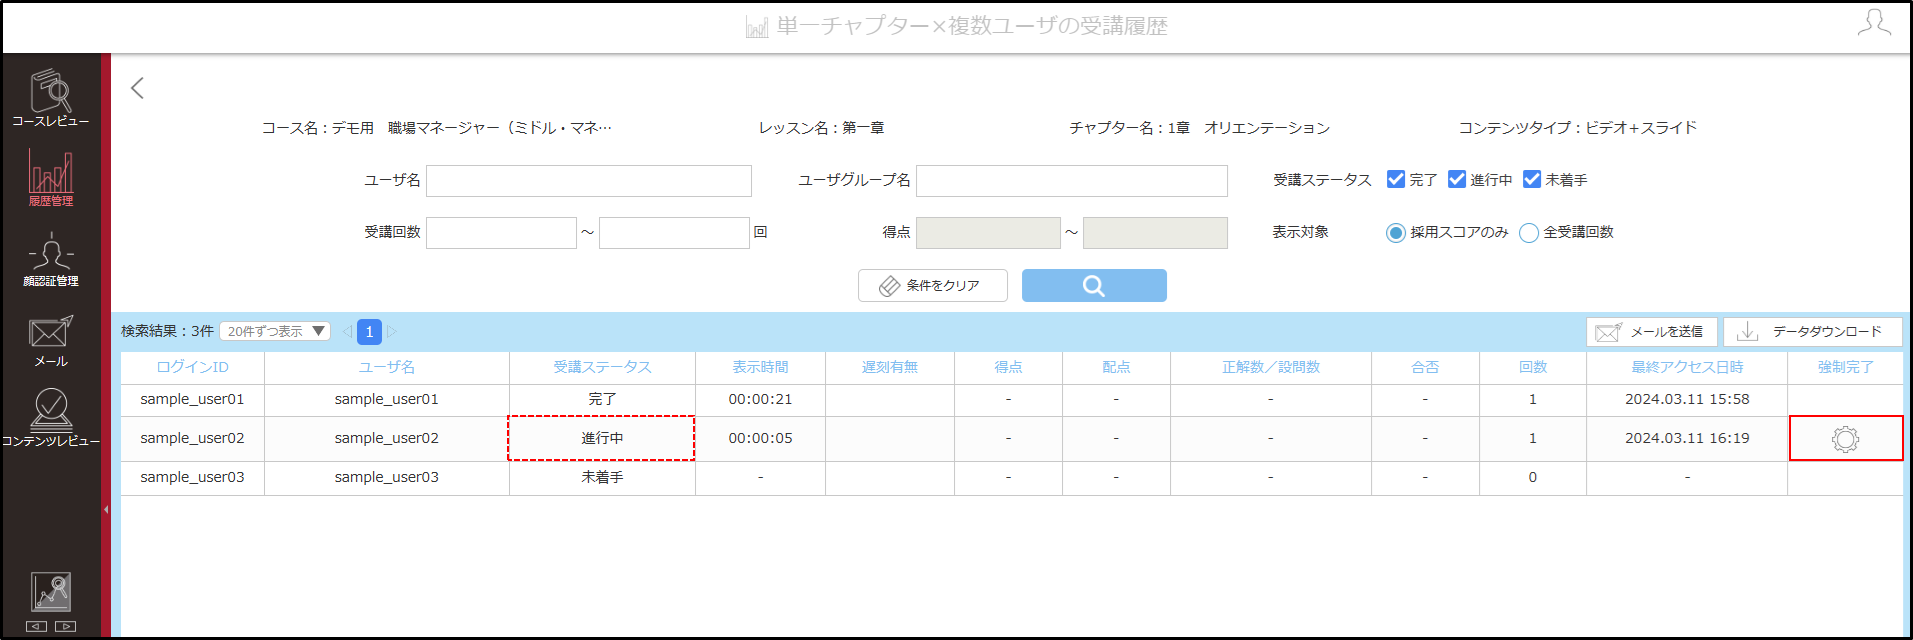This screenshot has width=1913, height=640.
Task: Focus the ユーザグループ名 input field
Action: [x=1072, y=181]
